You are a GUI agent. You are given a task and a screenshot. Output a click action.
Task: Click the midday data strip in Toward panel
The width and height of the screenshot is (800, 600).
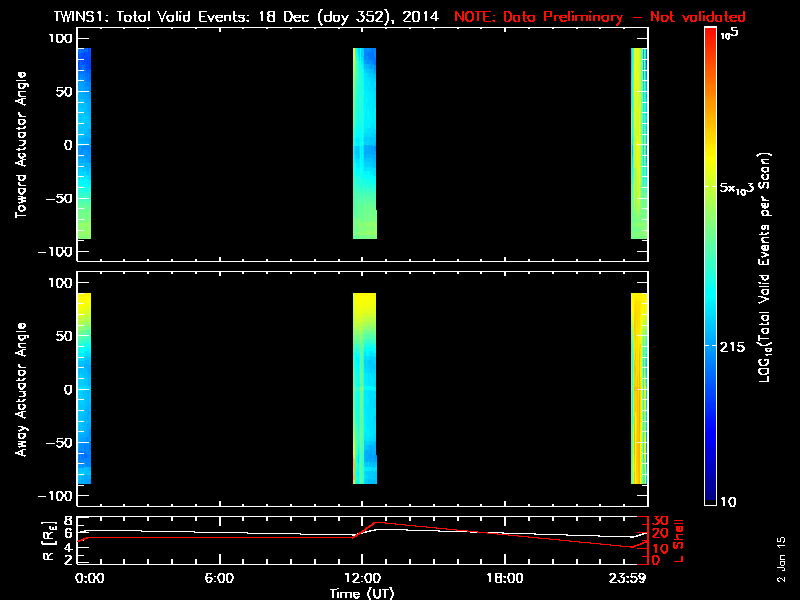click(x=365, y=145)
